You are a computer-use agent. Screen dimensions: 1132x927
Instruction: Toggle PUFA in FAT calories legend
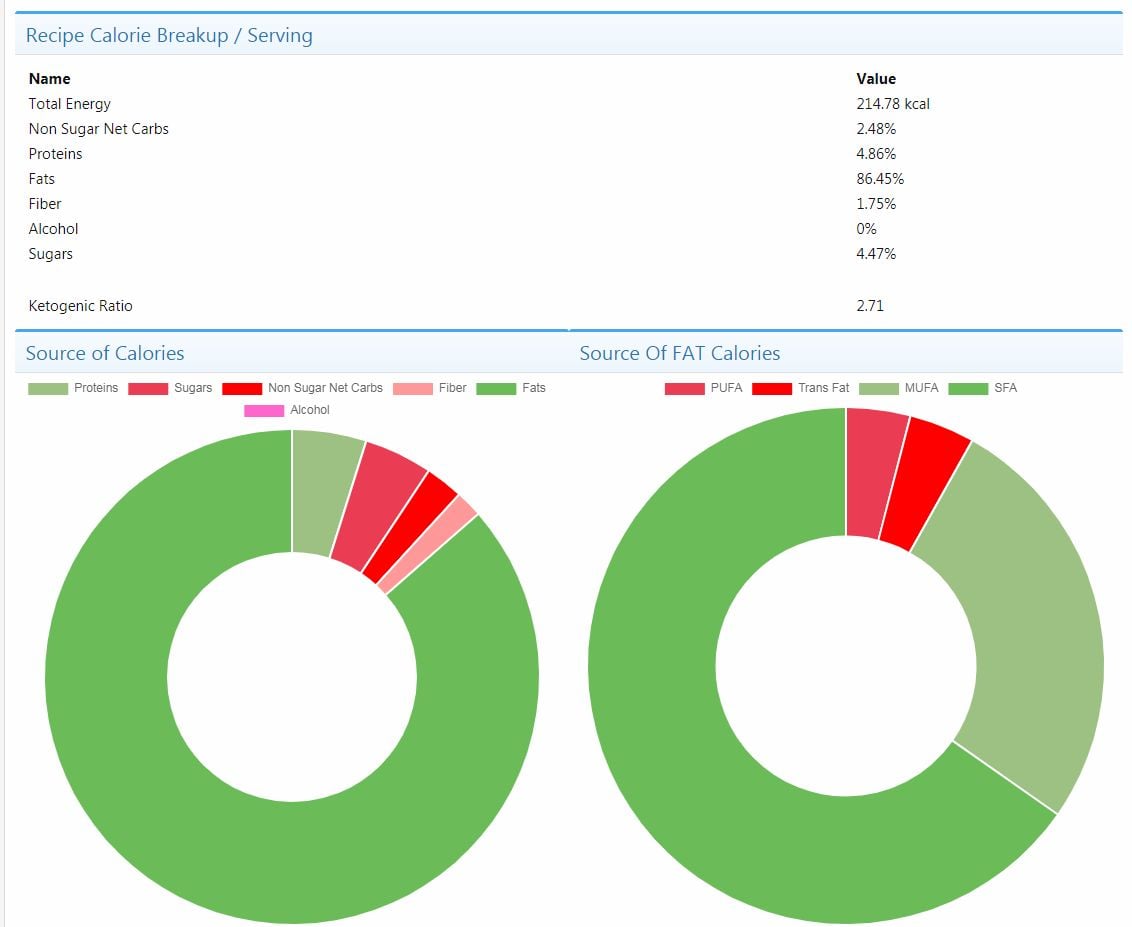(x=704, y=388)
